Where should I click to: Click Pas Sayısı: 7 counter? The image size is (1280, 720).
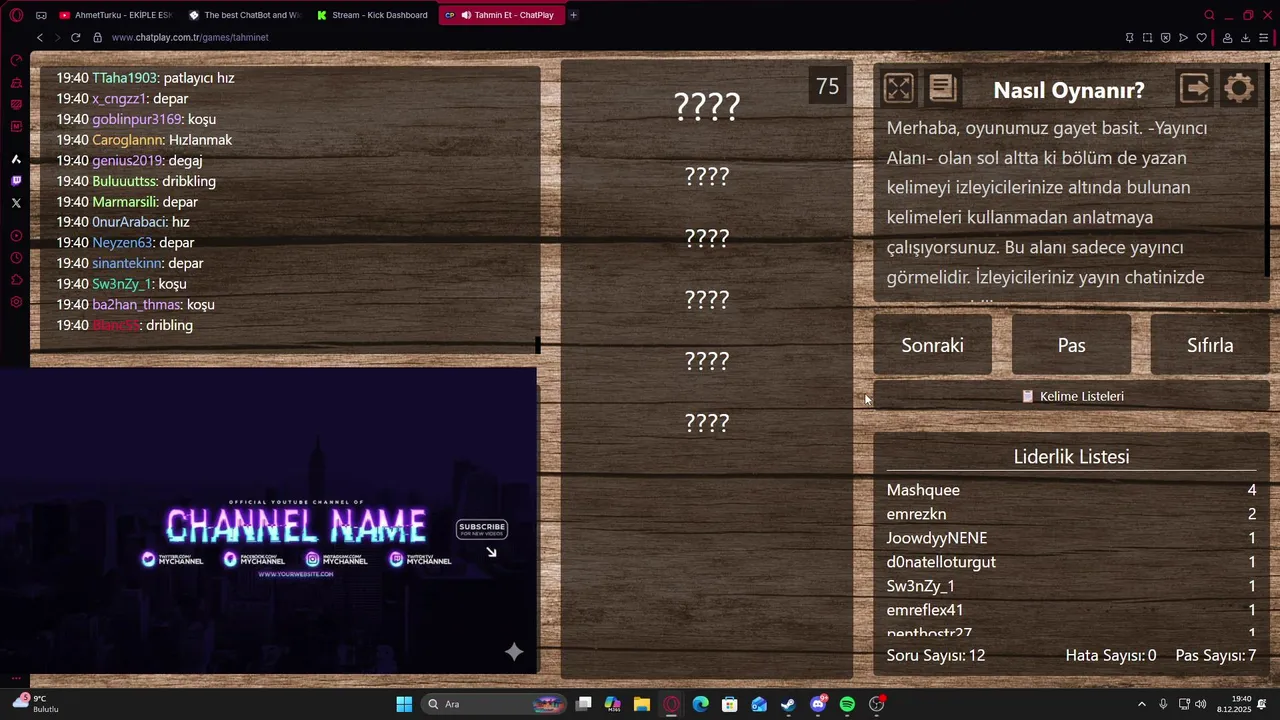(x=1216, y=656)
